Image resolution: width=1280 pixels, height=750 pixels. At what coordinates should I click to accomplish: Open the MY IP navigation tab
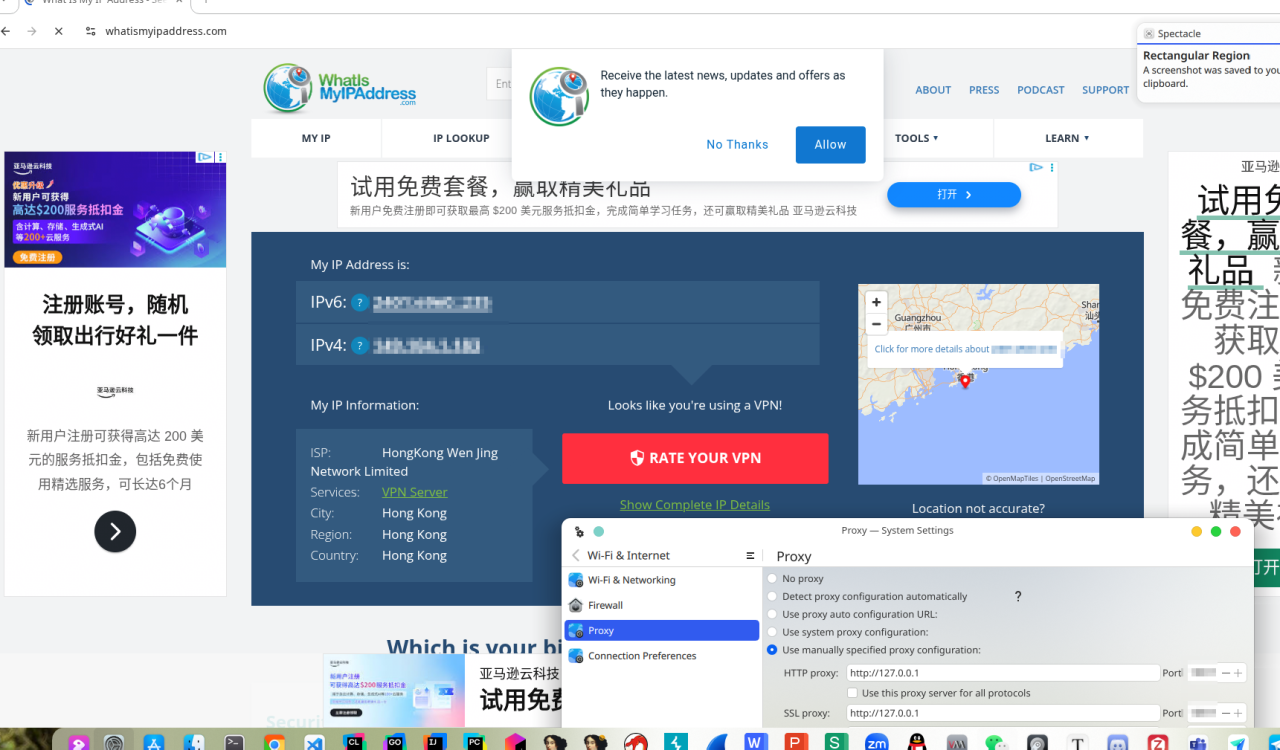point(316,138)
